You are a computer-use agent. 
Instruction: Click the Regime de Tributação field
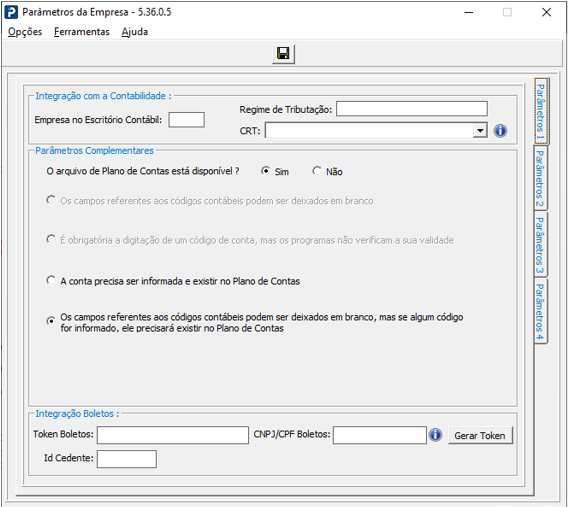(x=412, y=109)
